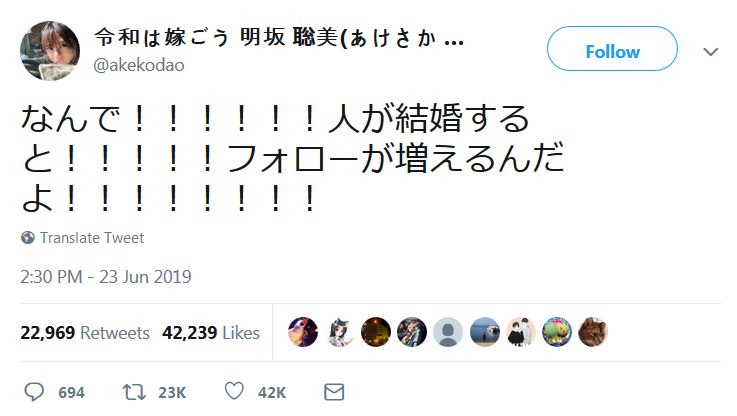The width and height of the screenshot is (737, 416).
Task: Click the Translate Tweet link
Action: (91, 238)
